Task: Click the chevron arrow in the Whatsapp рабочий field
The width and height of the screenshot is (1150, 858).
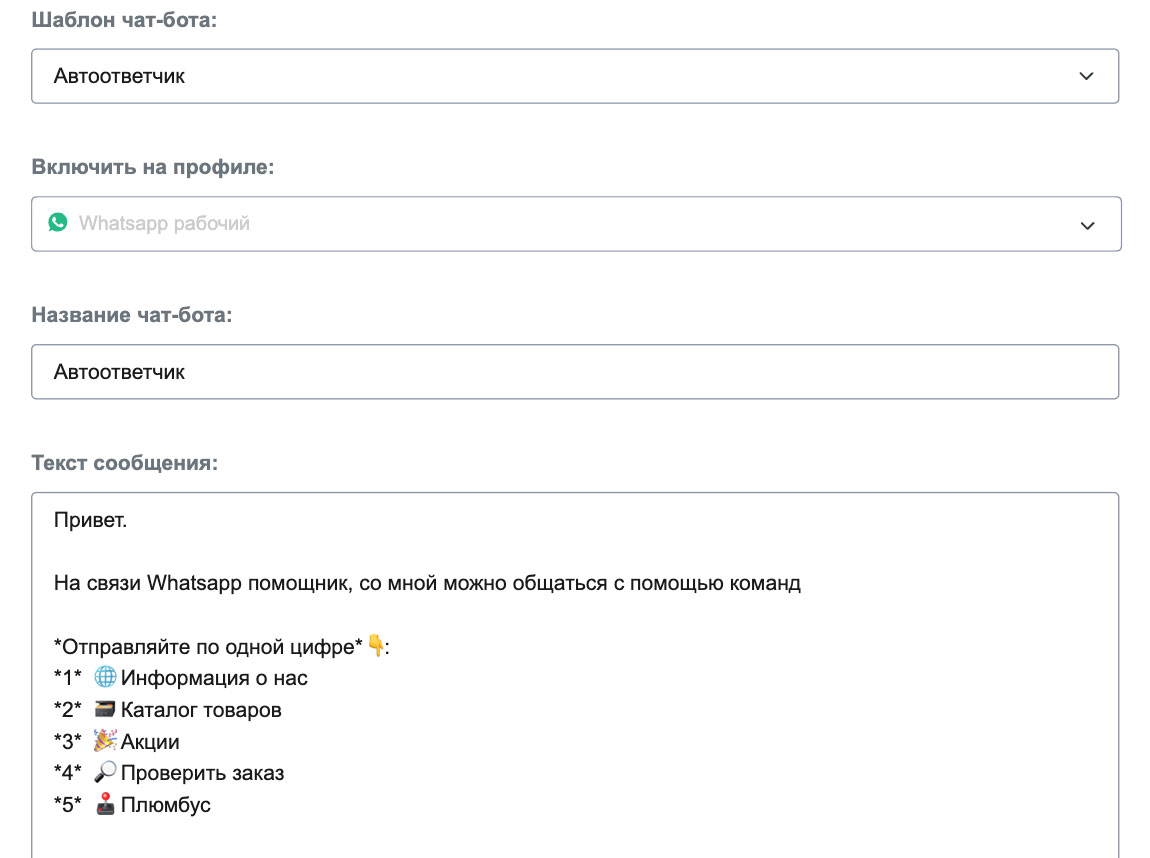Action: (x=1088, y=225)
